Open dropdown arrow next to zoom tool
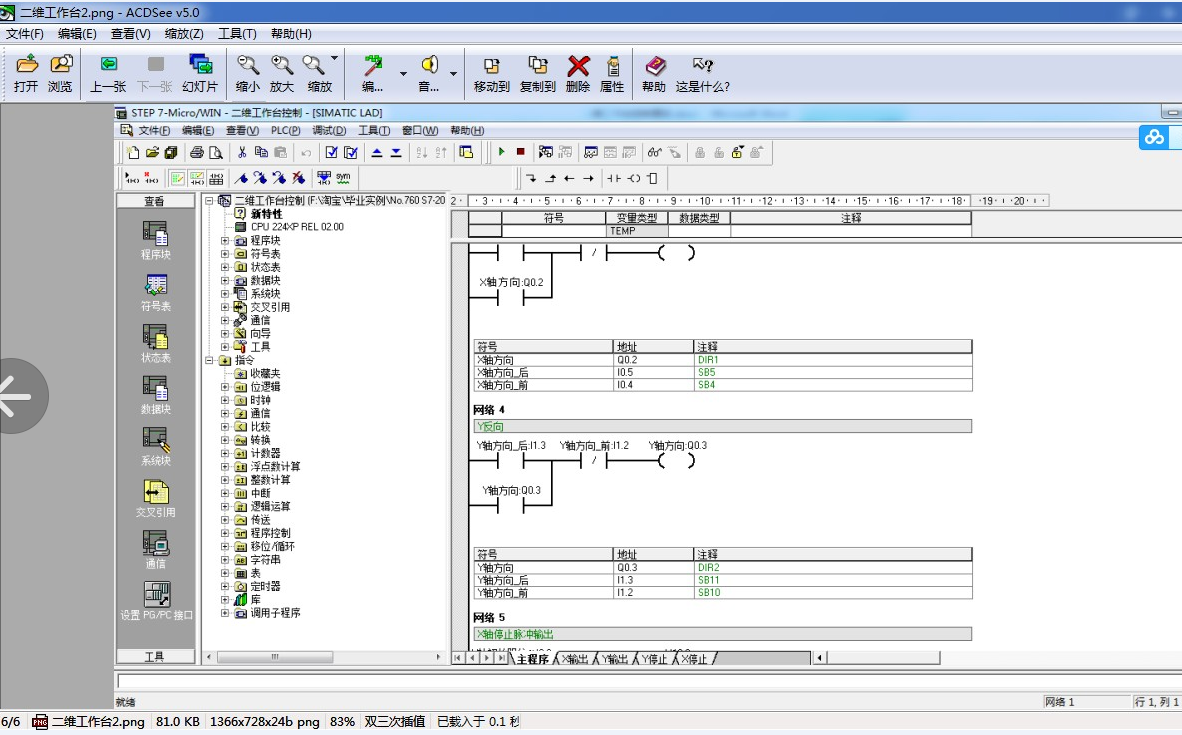 [335, 59]
